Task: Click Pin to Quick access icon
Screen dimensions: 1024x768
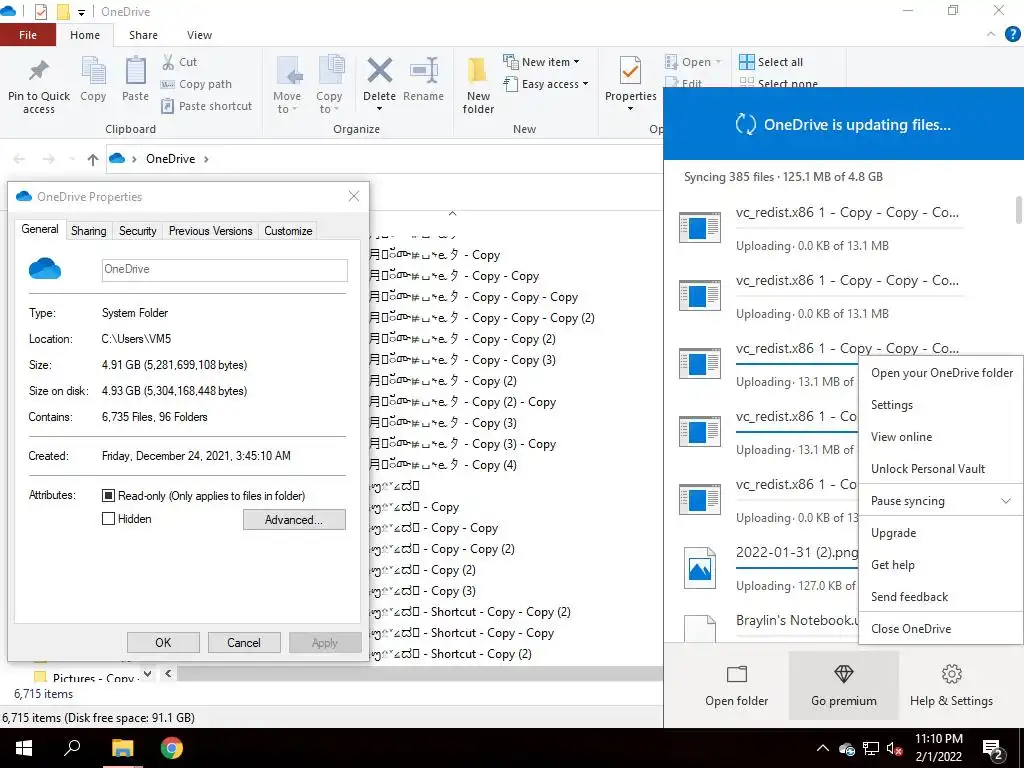Action: 39,71
